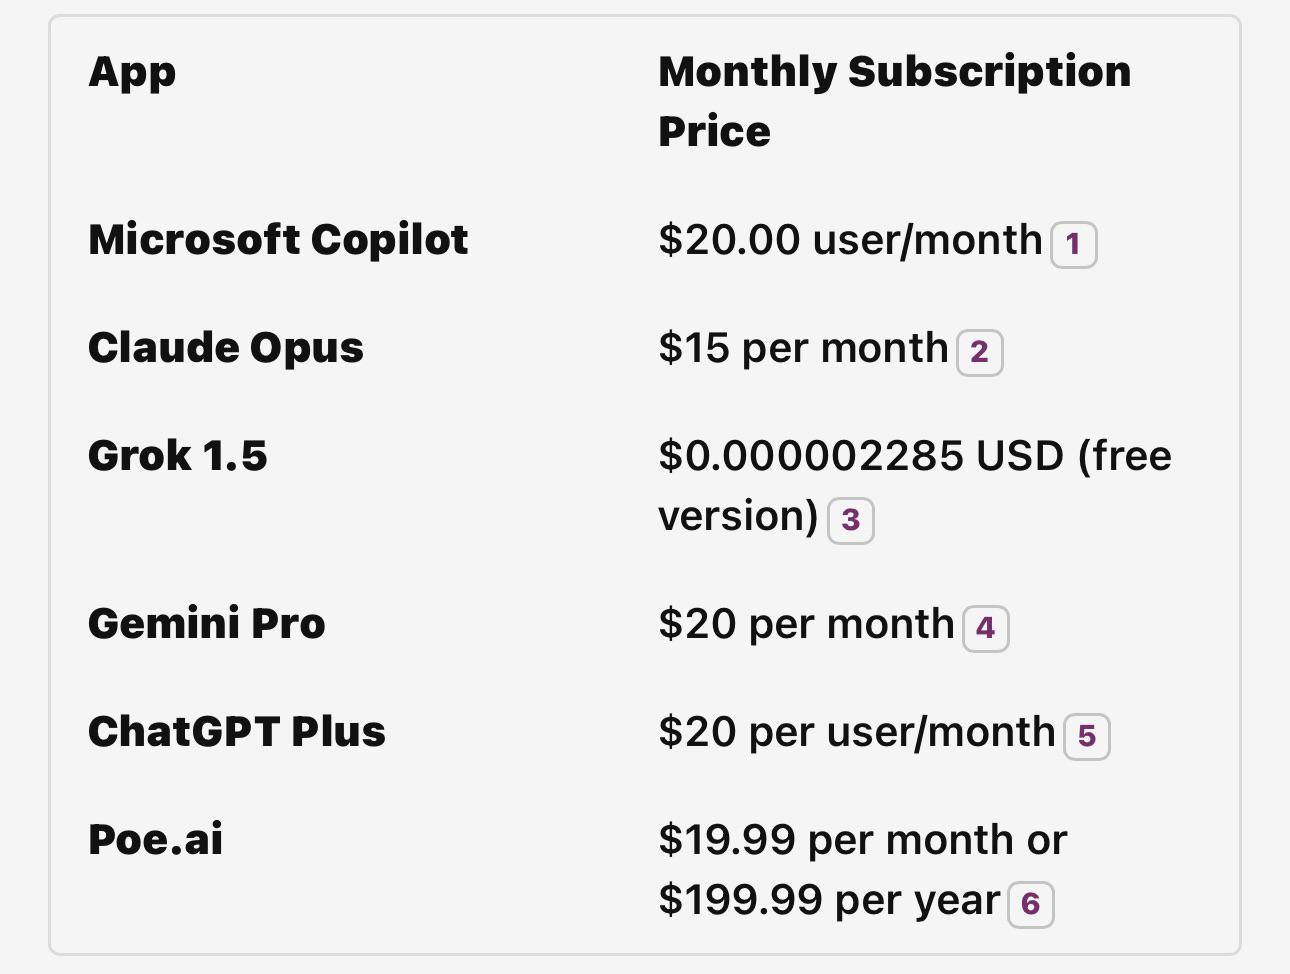Open citation 1 next to Microsoft Copilot price
This screenshot has width=1290, height=974.
(x=1073, y=244)
